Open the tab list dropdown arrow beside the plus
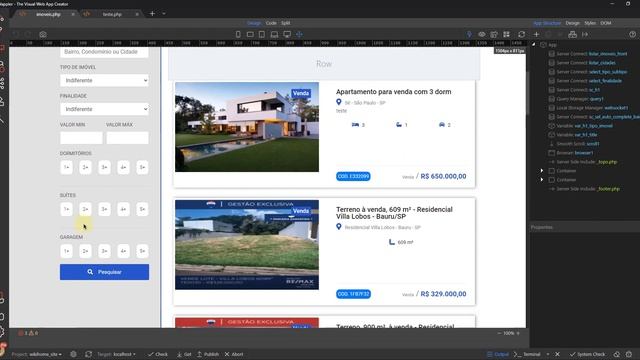This screenshot has width=640, height=360. [164, 13]
